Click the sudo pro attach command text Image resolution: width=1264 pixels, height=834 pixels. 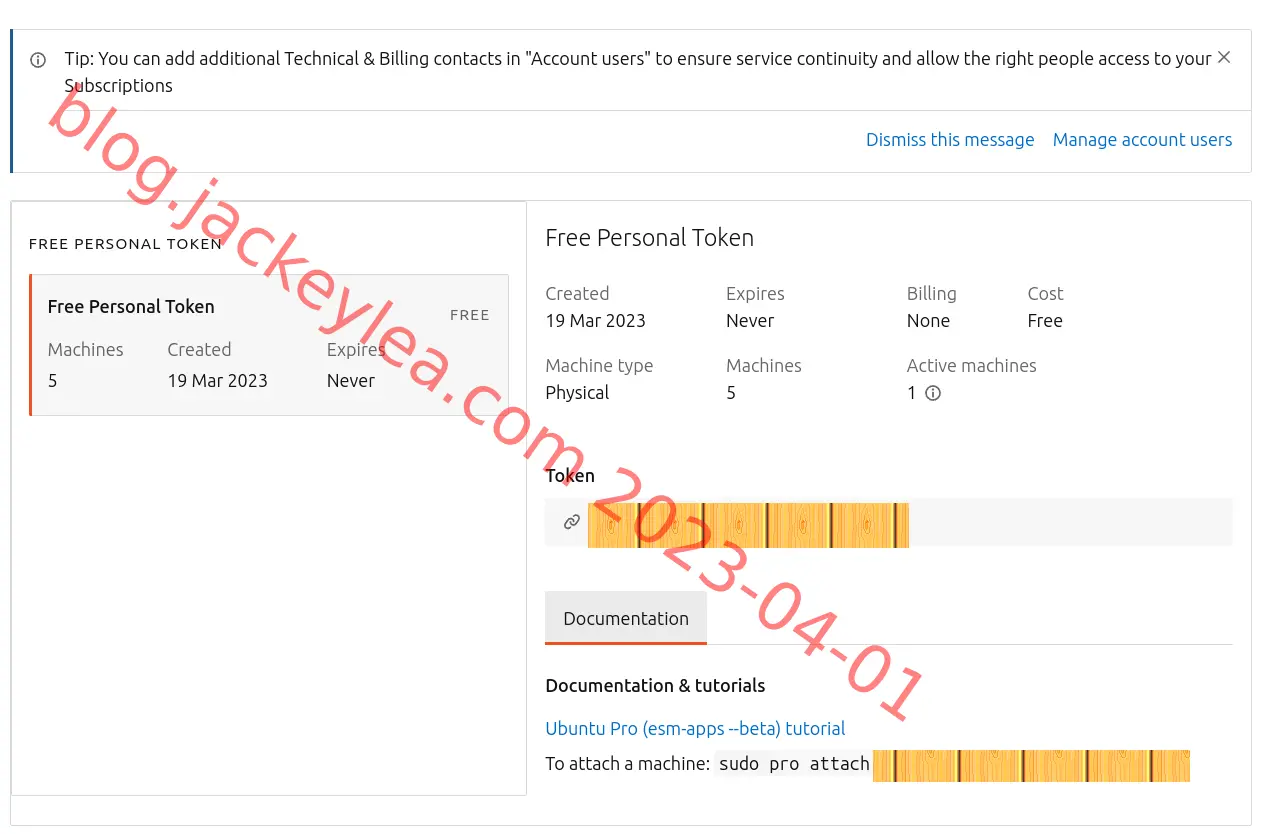(x=794, y=764)
